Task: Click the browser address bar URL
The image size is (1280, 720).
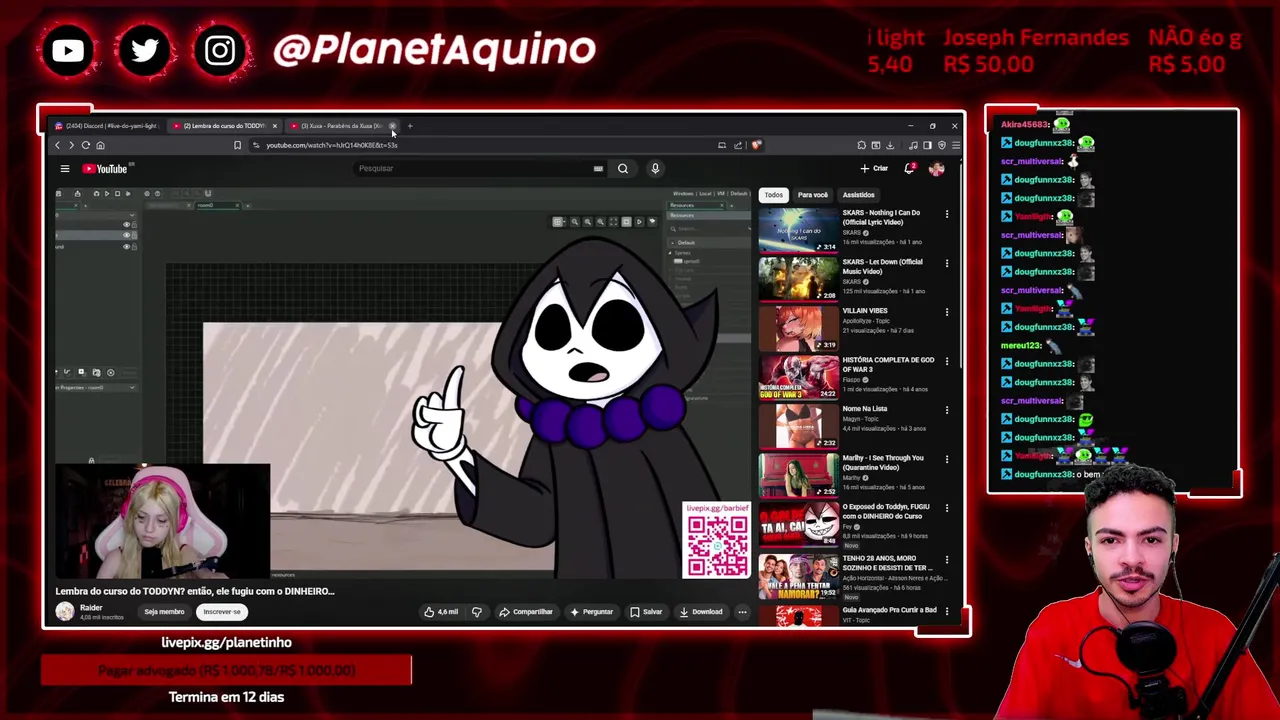Action: (332, 146)
